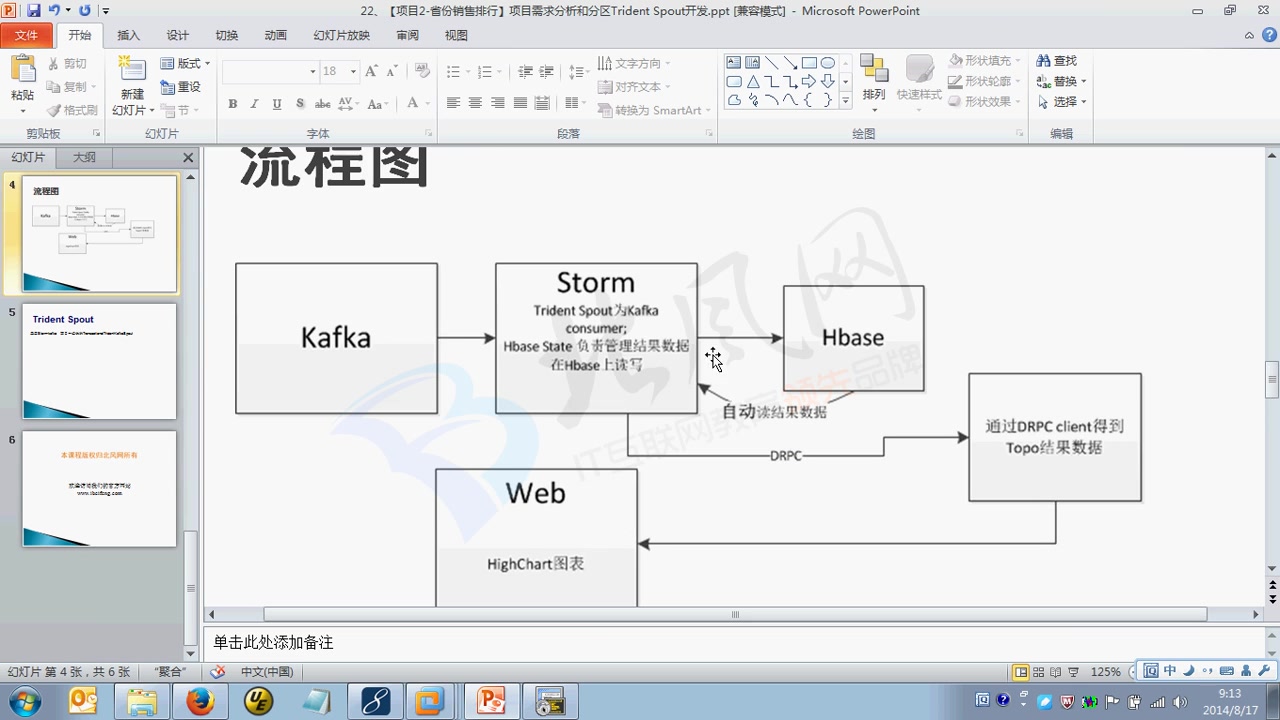1280x720 pixels.
Task: Toggle align text right
Action: coord(497,103)
